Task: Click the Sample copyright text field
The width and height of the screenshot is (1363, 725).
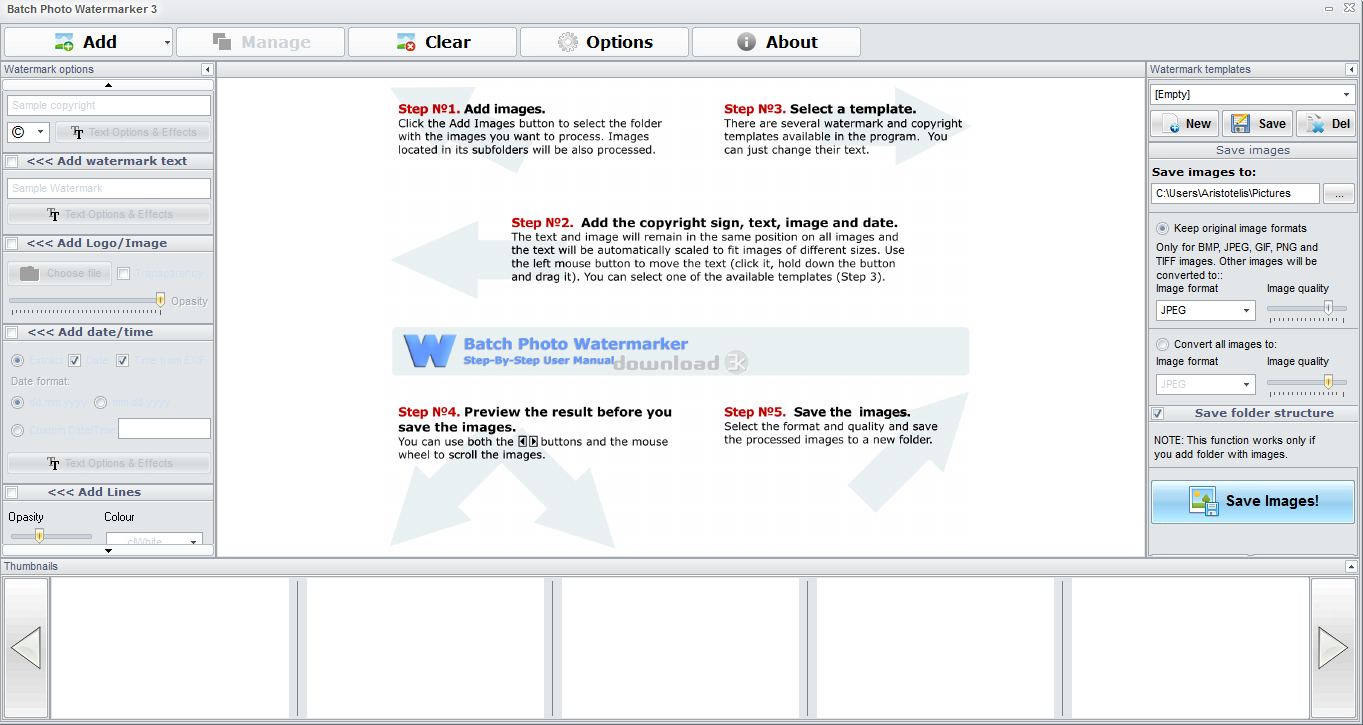Action: [109, 105]
